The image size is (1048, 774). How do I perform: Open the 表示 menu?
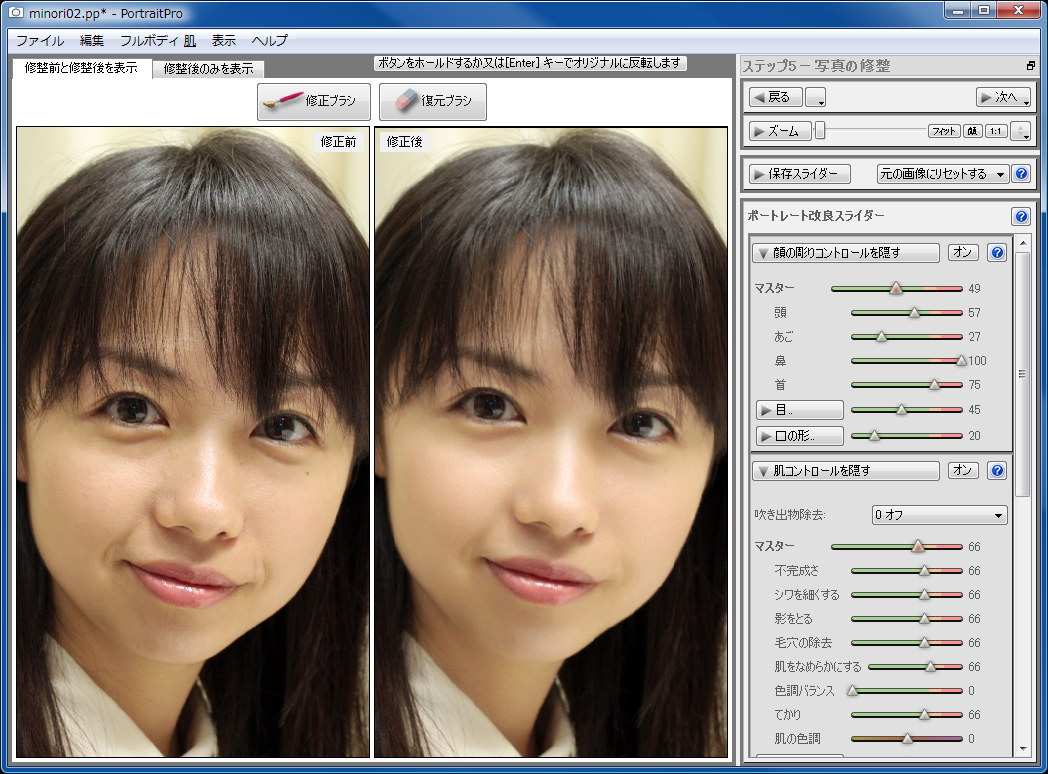(223, 41)
